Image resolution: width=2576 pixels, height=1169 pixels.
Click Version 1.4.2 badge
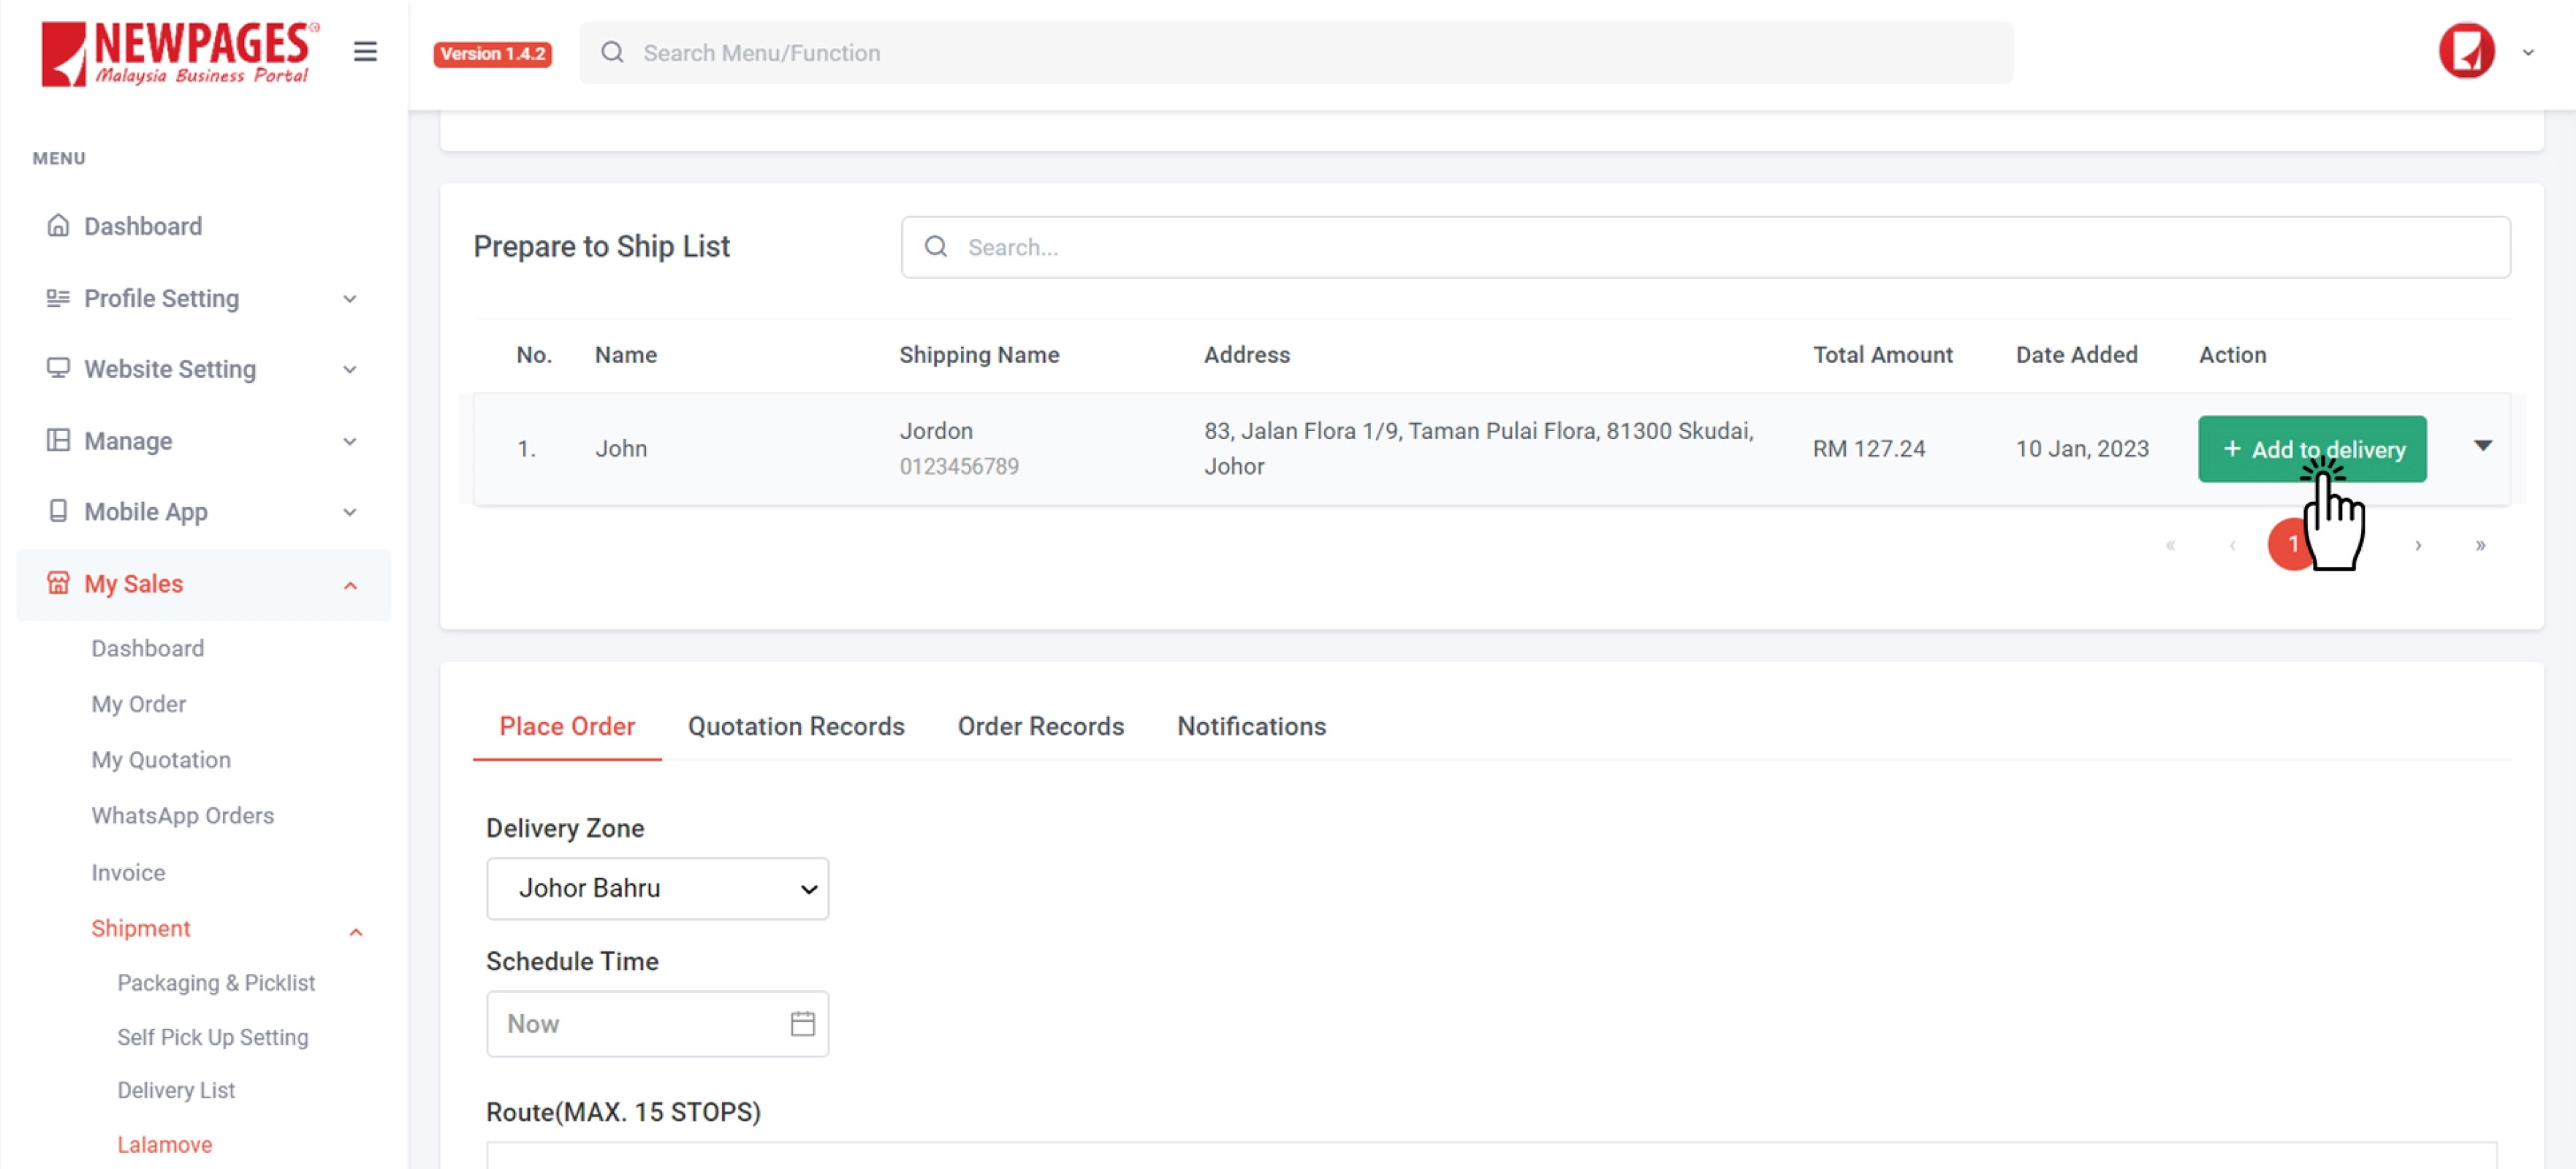[x=492, y=53]
